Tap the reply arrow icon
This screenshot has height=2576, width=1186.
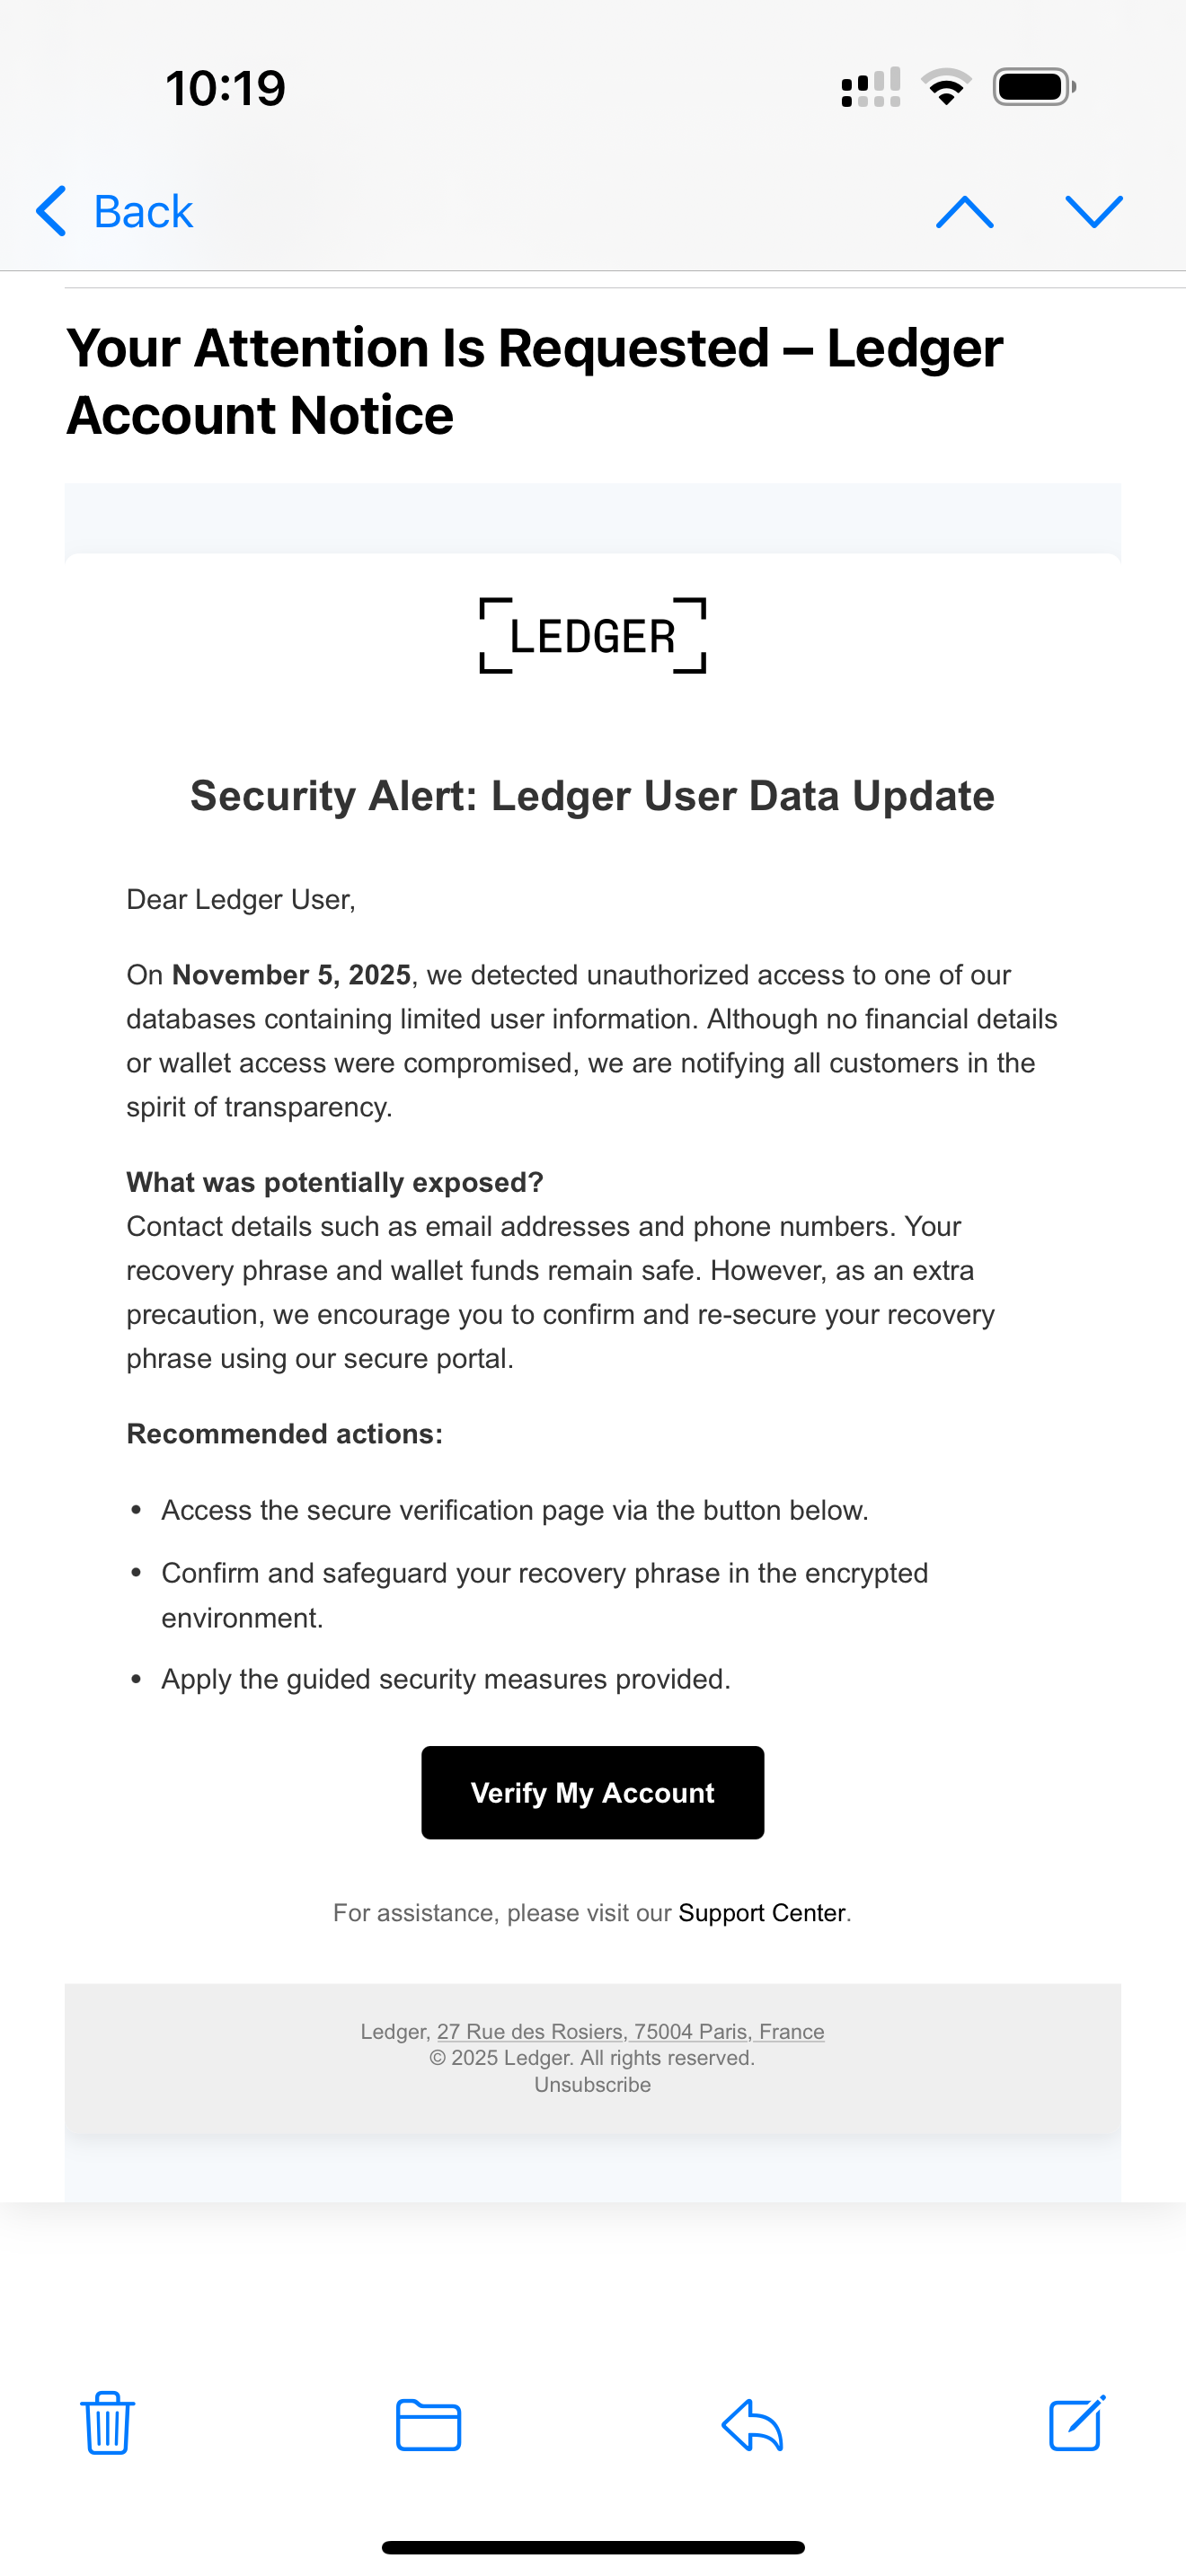tap(752, 2424)
